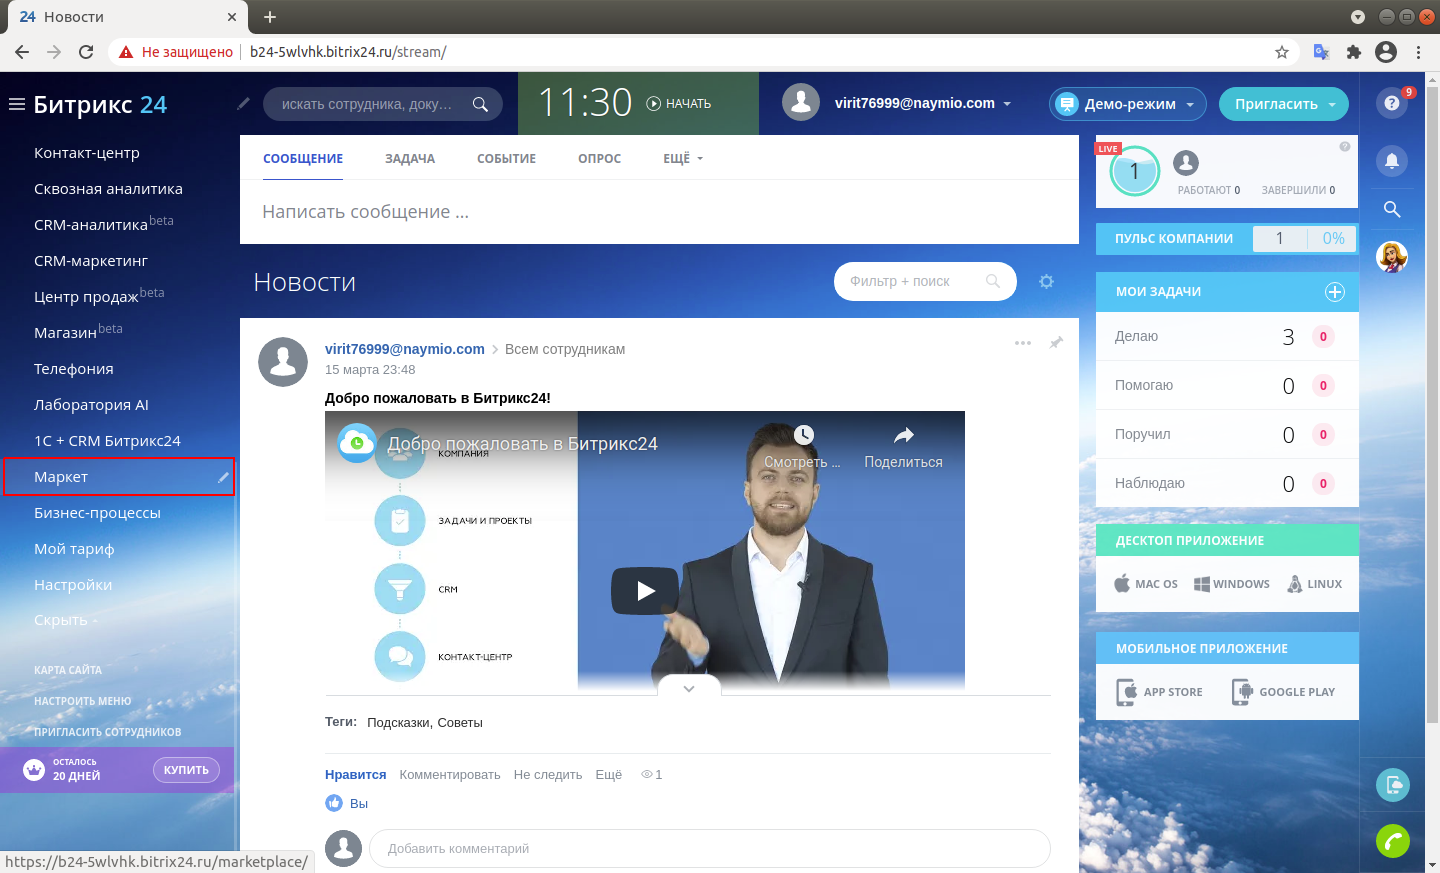1440x873 pixels.
Task: Open the Google Play mobile app link
Action: 1283,692
